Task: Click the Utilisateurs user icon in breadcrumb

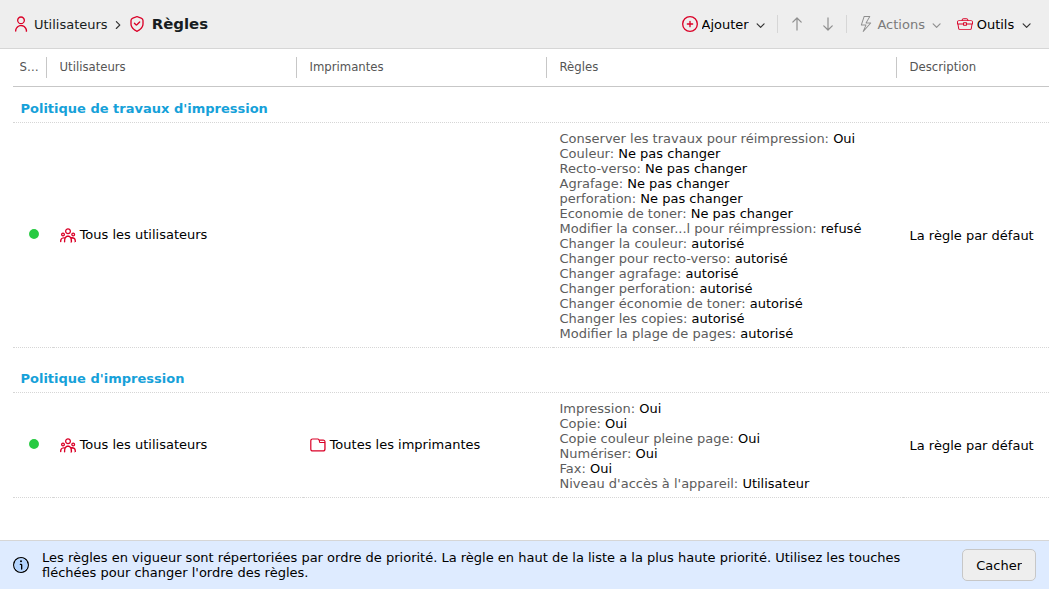Action: [21, 24]
